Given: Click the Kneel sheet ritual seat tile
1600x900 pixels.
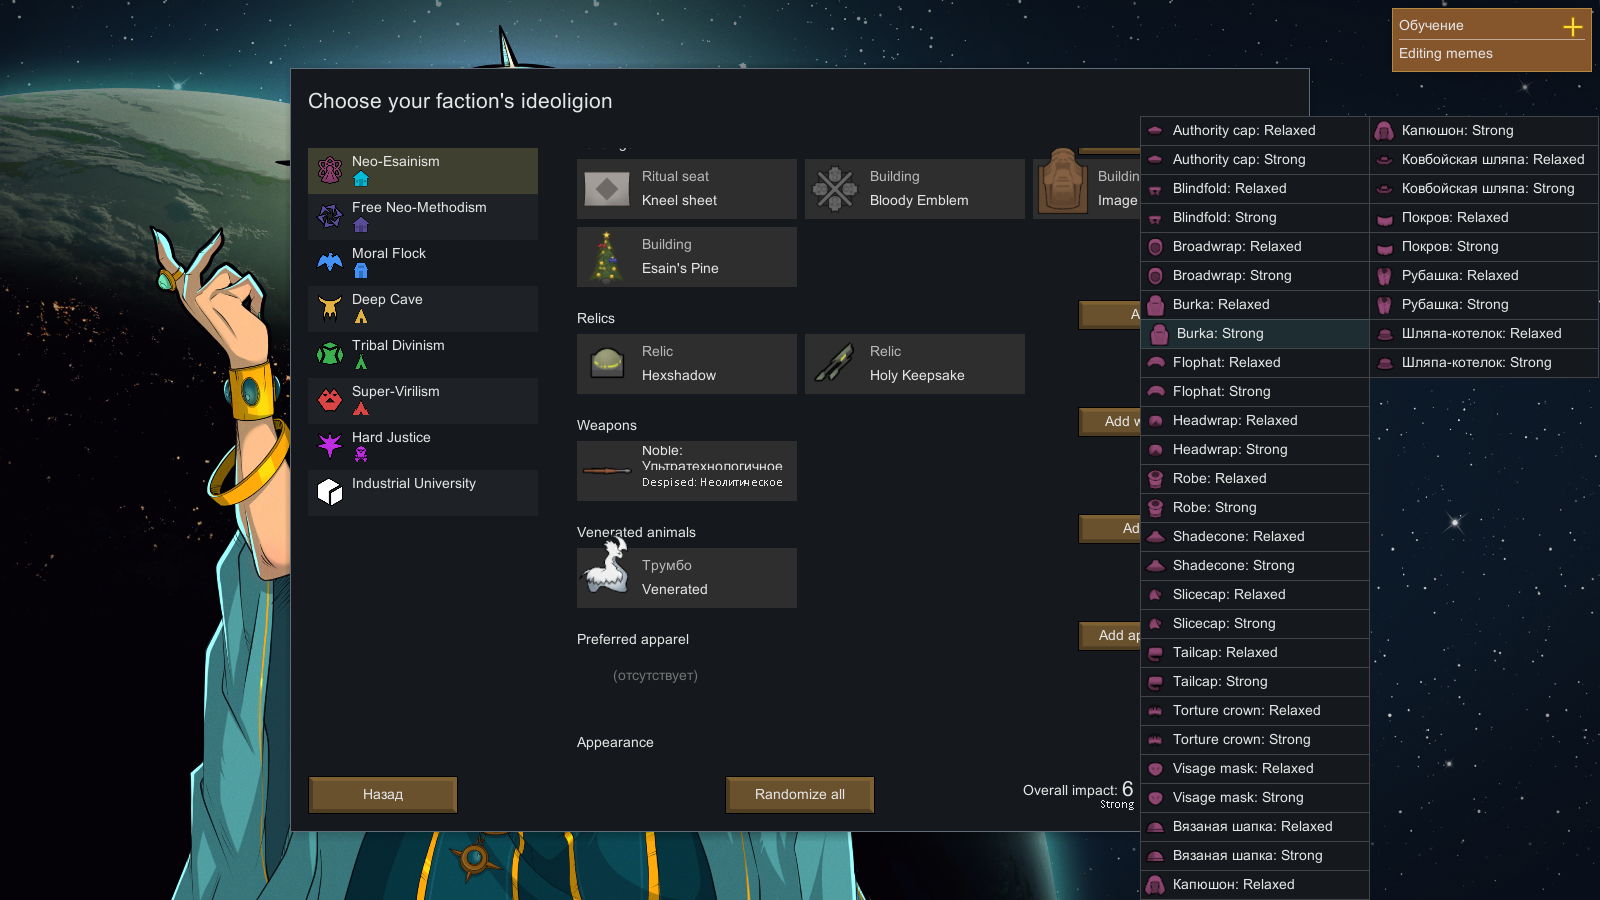Looking at the screenshot, I should coord(687,189).
